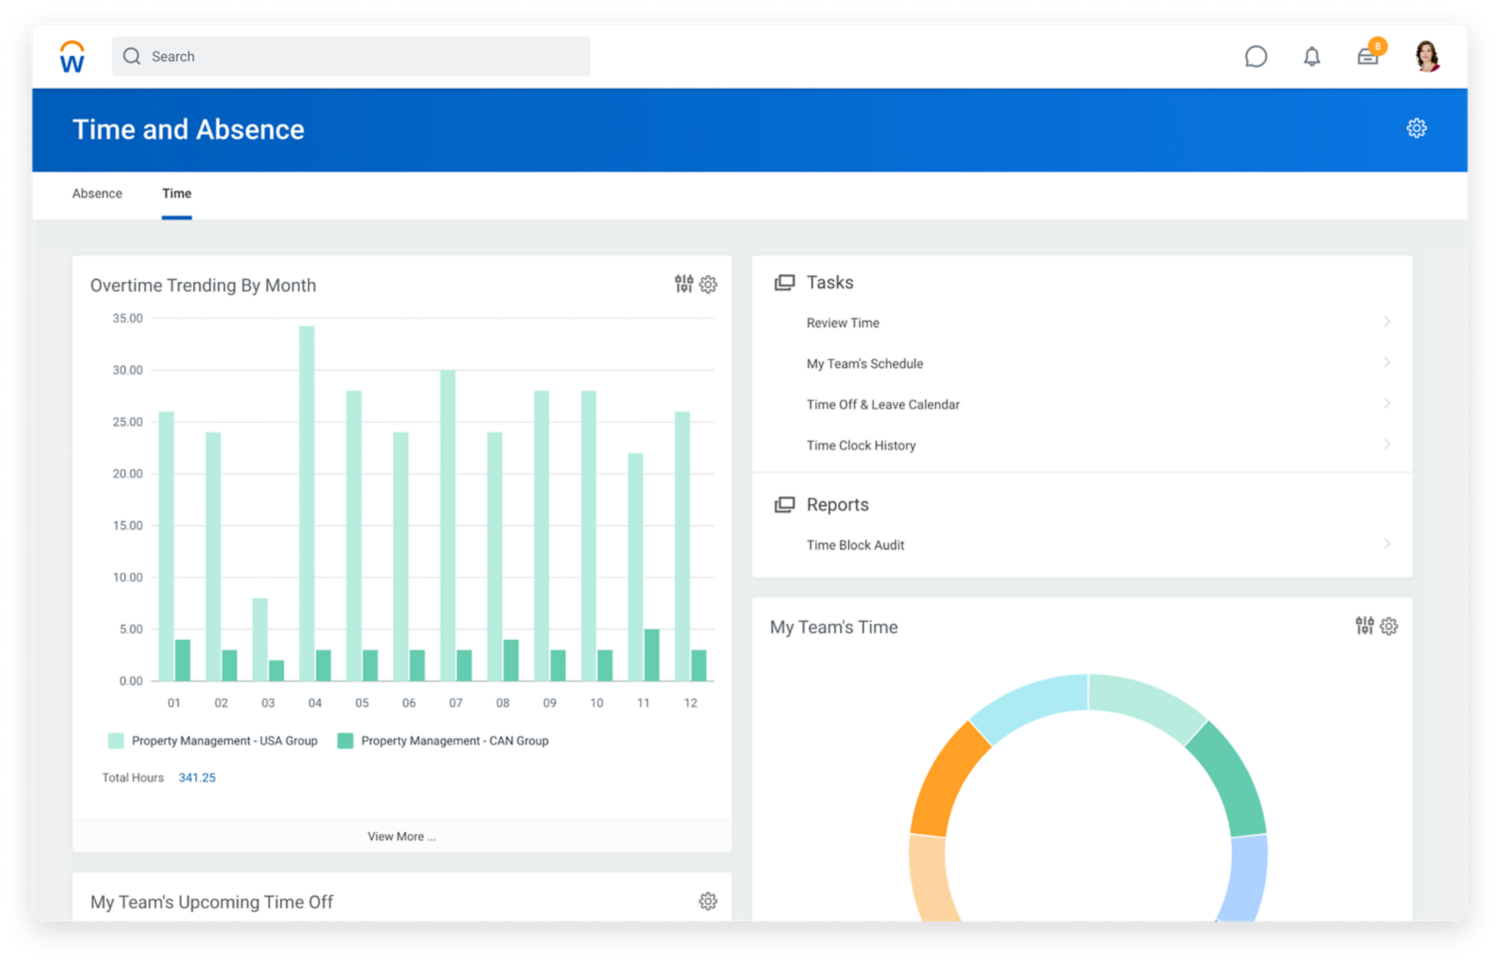Open Overtime Trending chart filter sliders icon

[x=684, y=284]
